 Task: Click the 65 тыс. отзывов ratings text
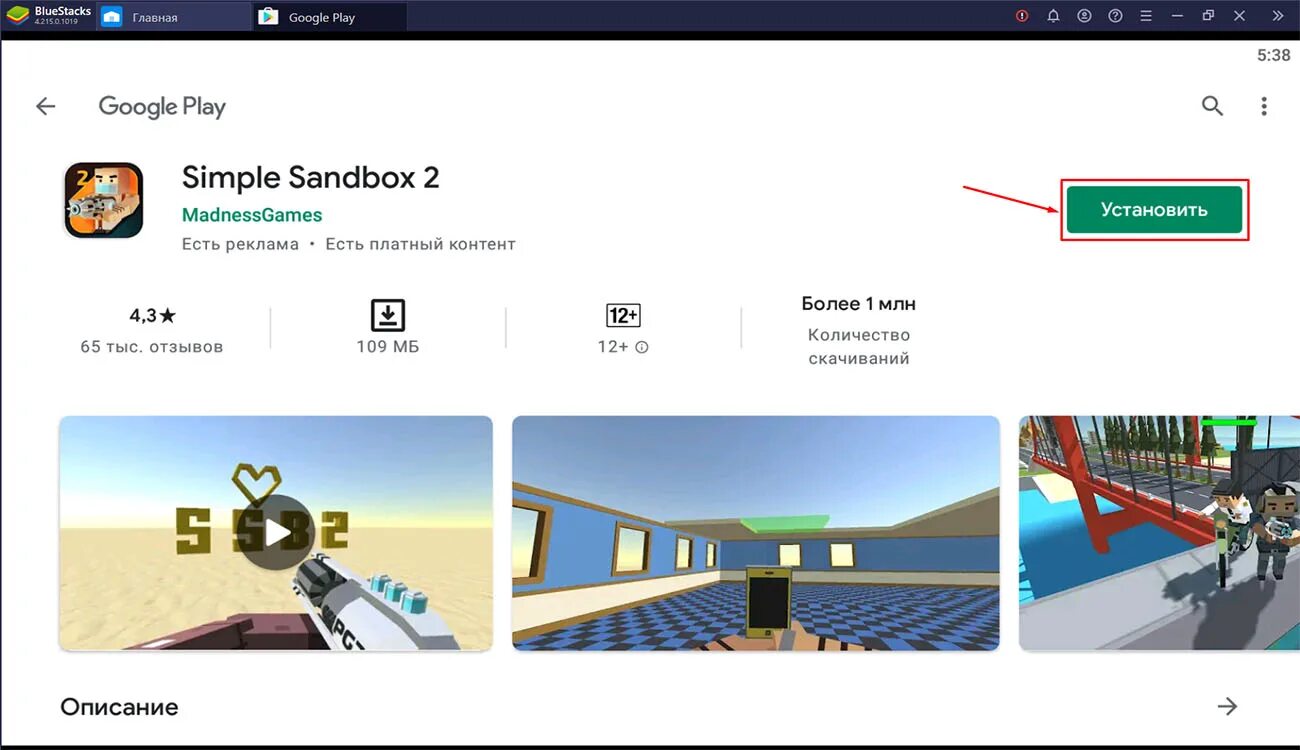tap(151, 346)
